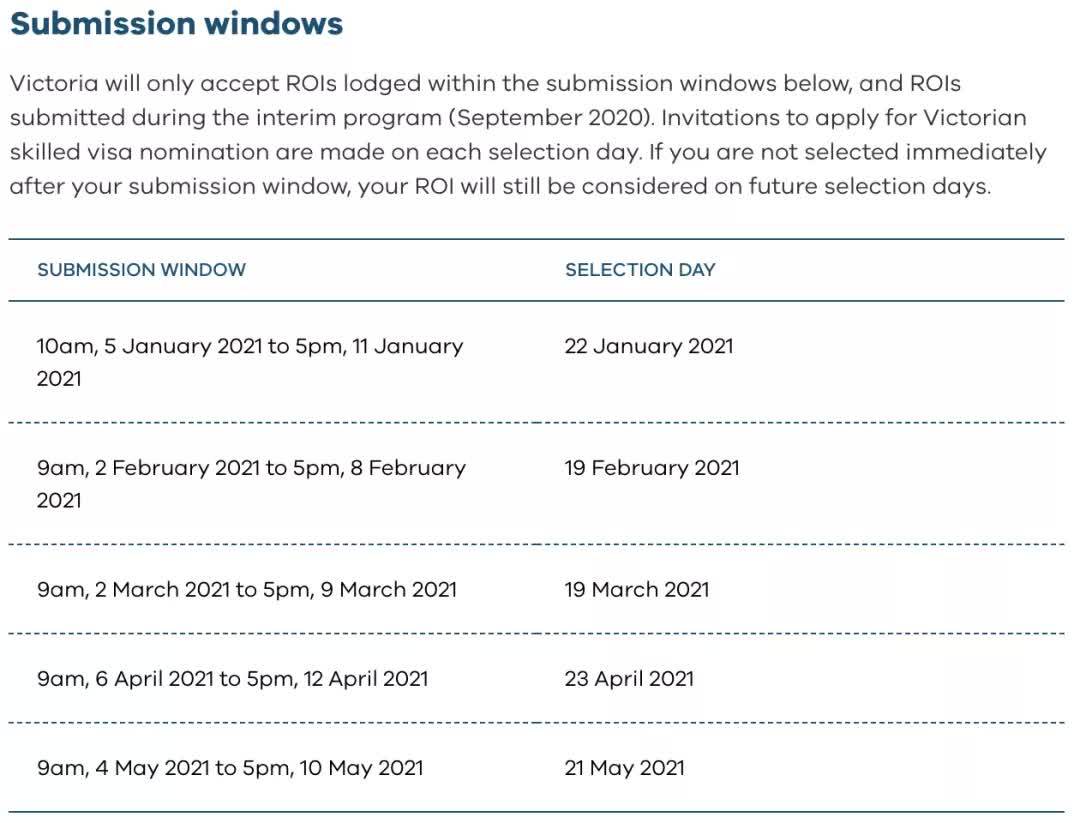Click the SUBMISSION WINDOW column header
The width and height of the screenshot is (1080, 823).
coord(141,270)
